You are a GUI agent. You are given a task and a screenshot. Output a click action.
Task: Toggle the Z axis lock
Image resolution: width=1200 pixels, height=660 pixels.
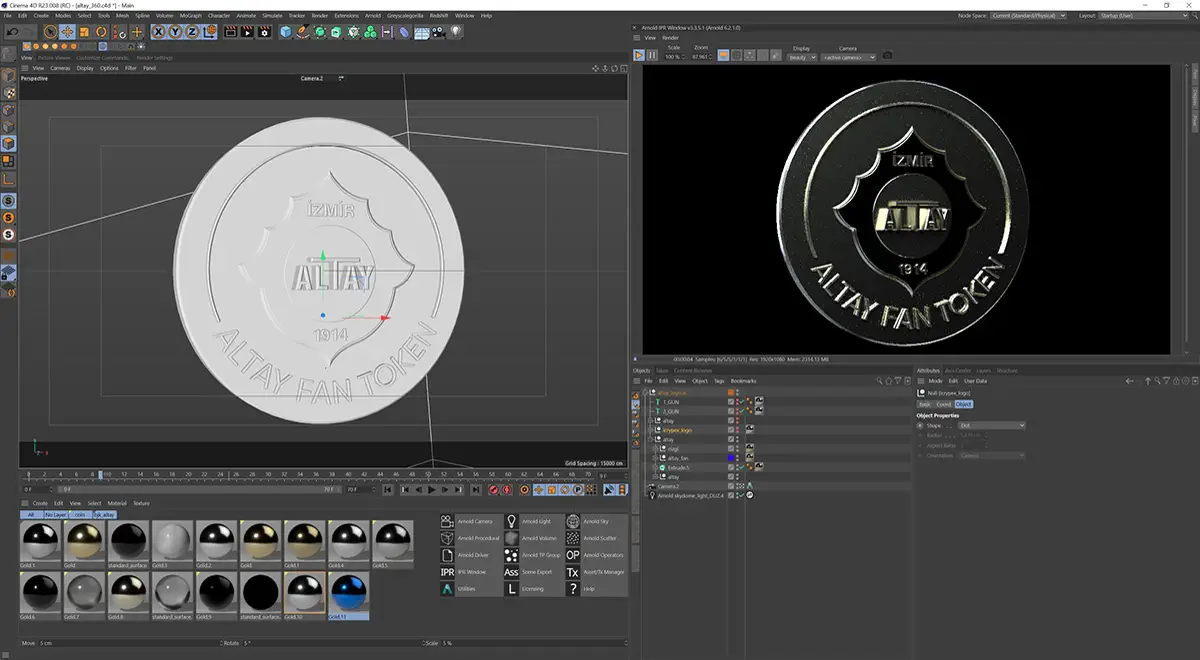click(x=192, y=32)
